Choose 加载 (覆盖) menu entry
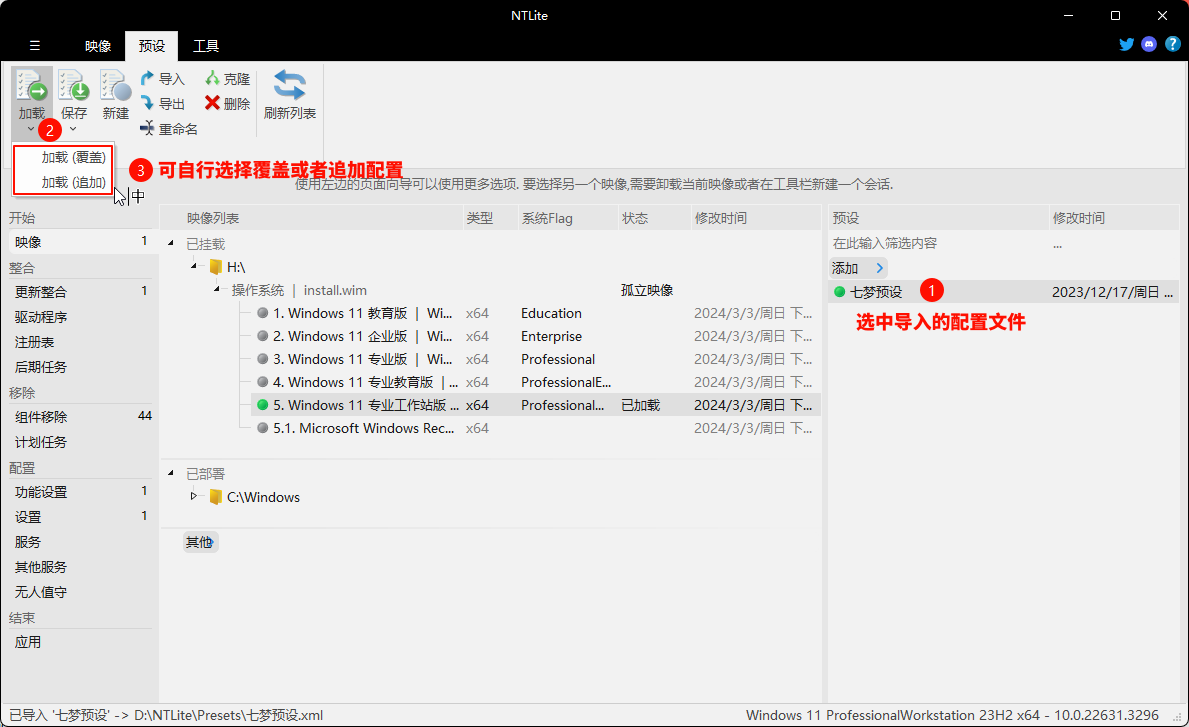The image size is (1189, 727). 73,157
